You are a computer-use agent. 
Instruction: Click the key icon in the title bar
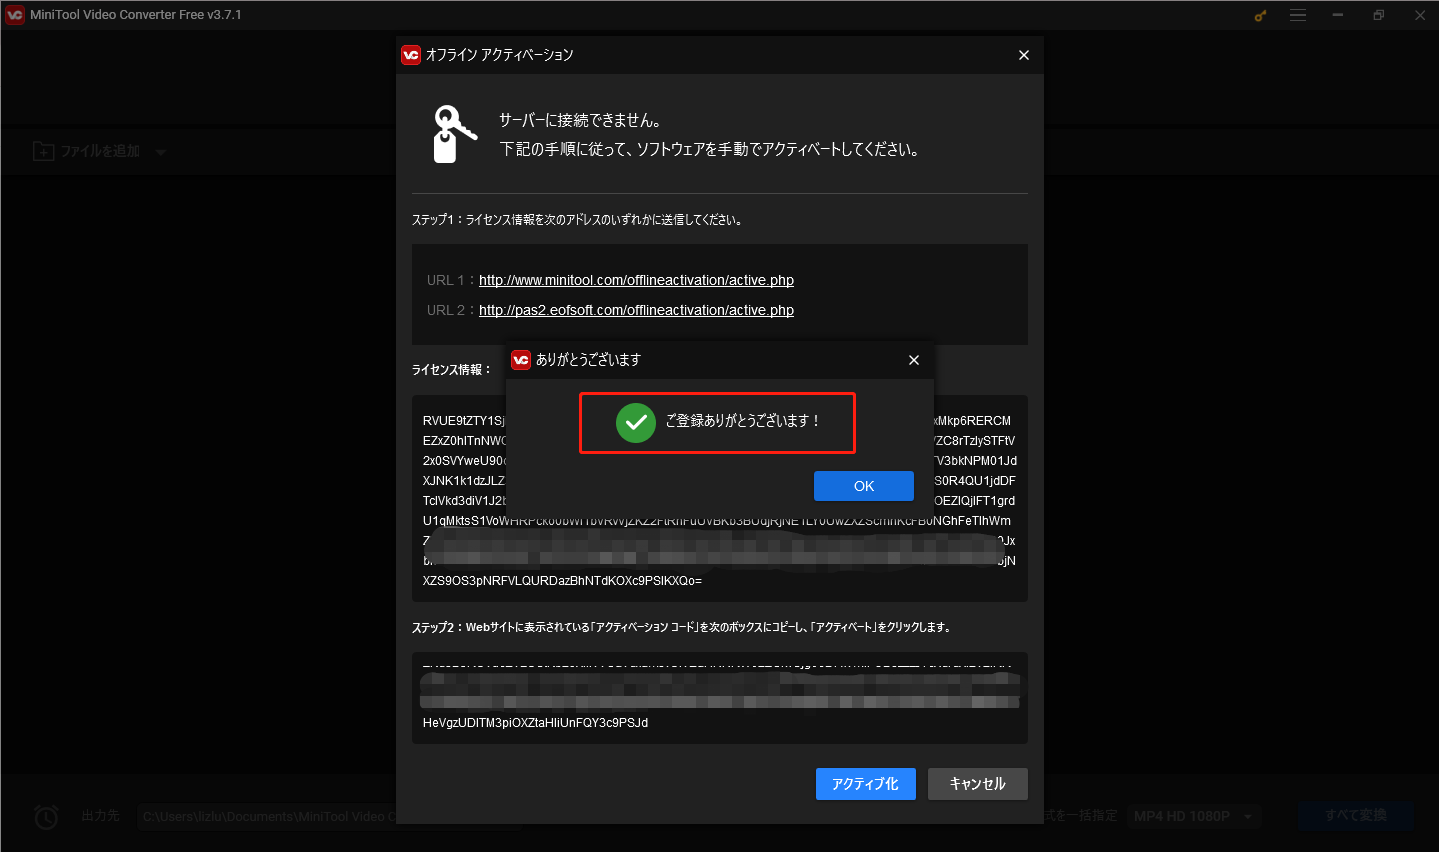point(1260,15)
